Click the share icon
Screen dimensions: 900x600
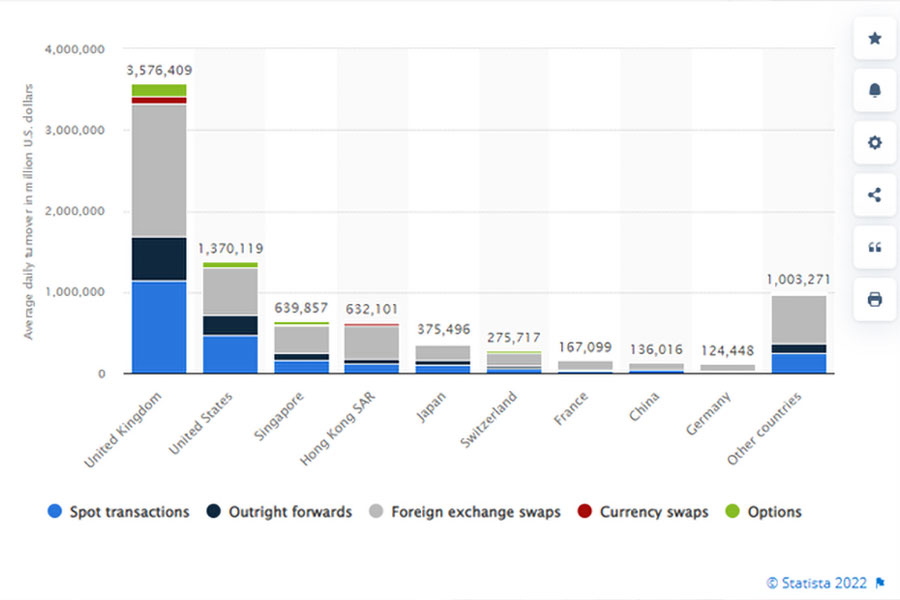pos(874,195)
